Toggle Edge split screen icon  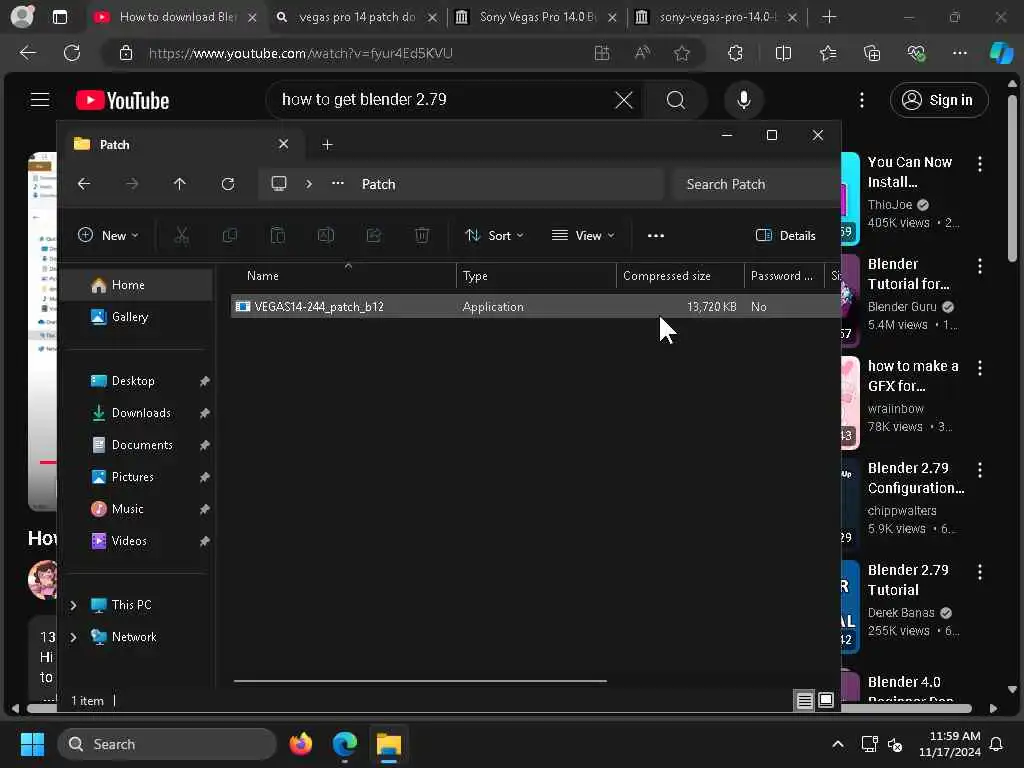click(783, 53)
